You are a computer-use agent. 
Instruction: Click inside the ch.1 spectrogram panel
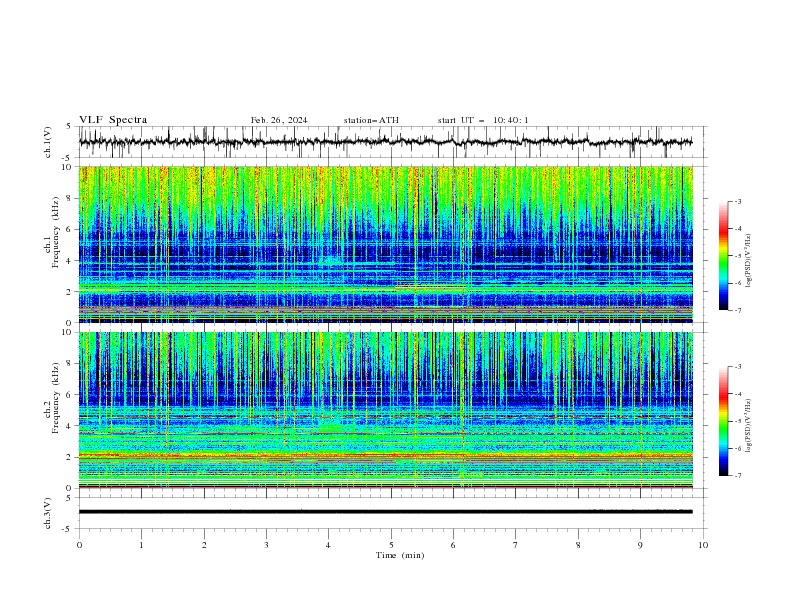385,244
